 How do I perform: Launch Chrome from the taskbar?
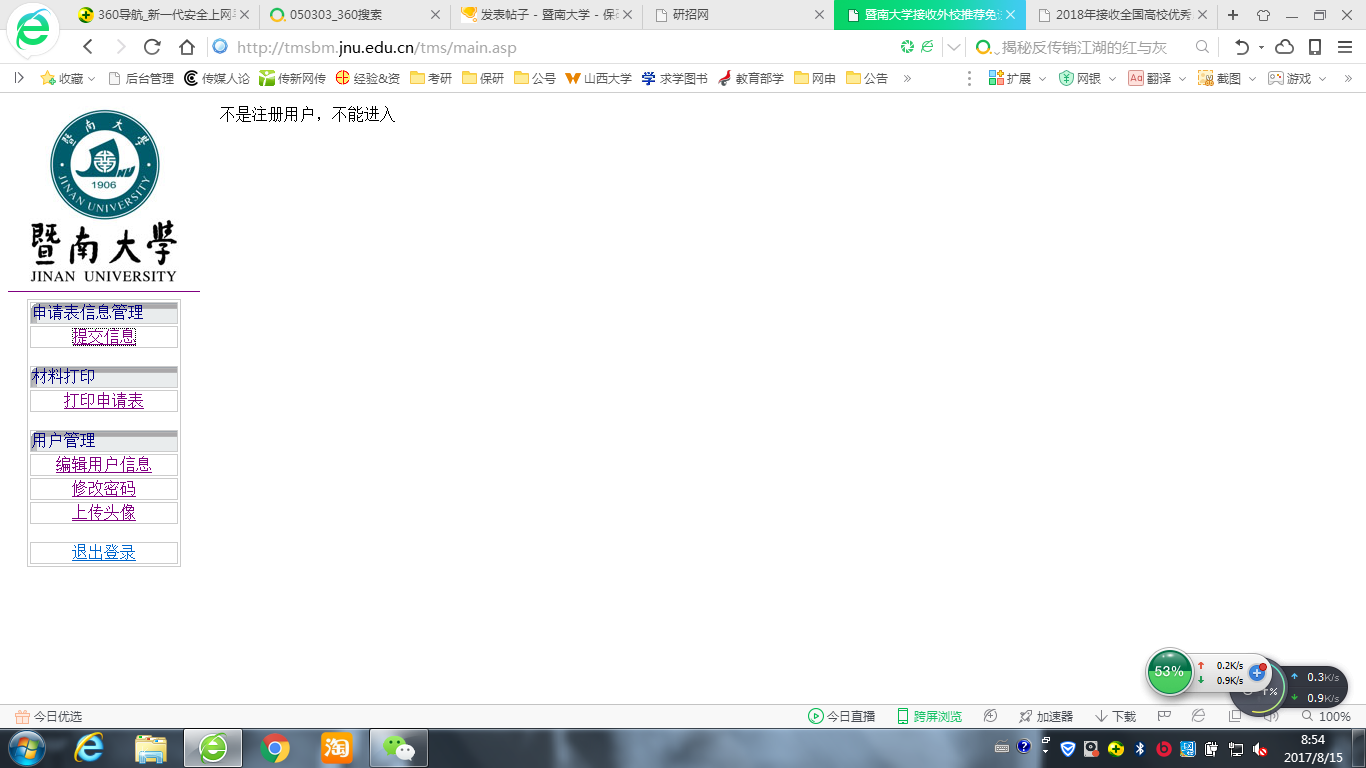click(275, 748)
